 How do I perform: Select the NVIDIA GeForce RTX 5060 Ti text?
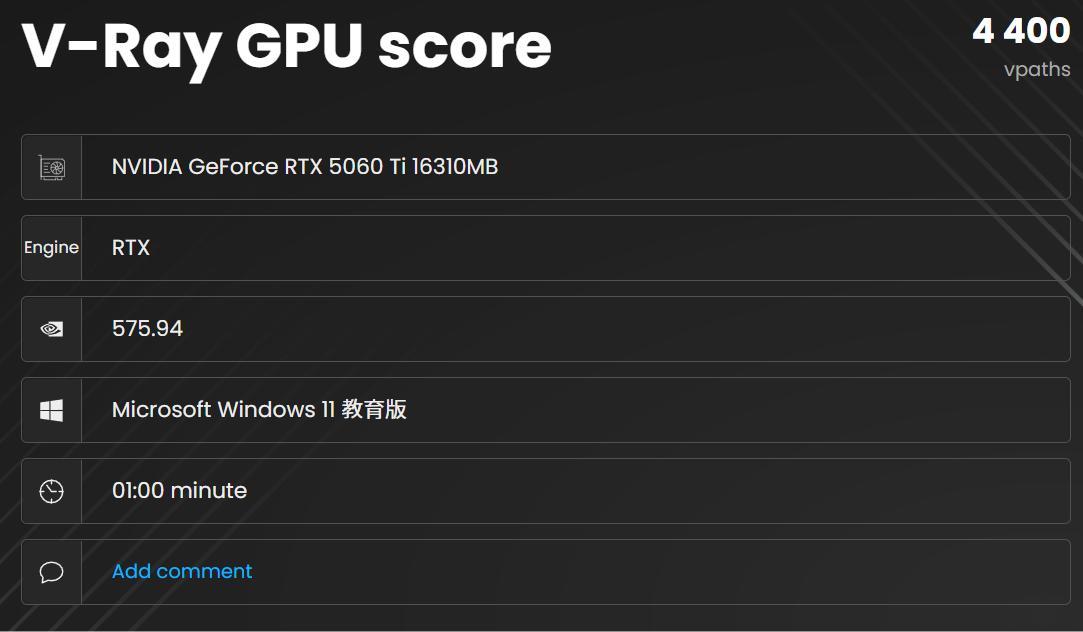tap(305, 166)
